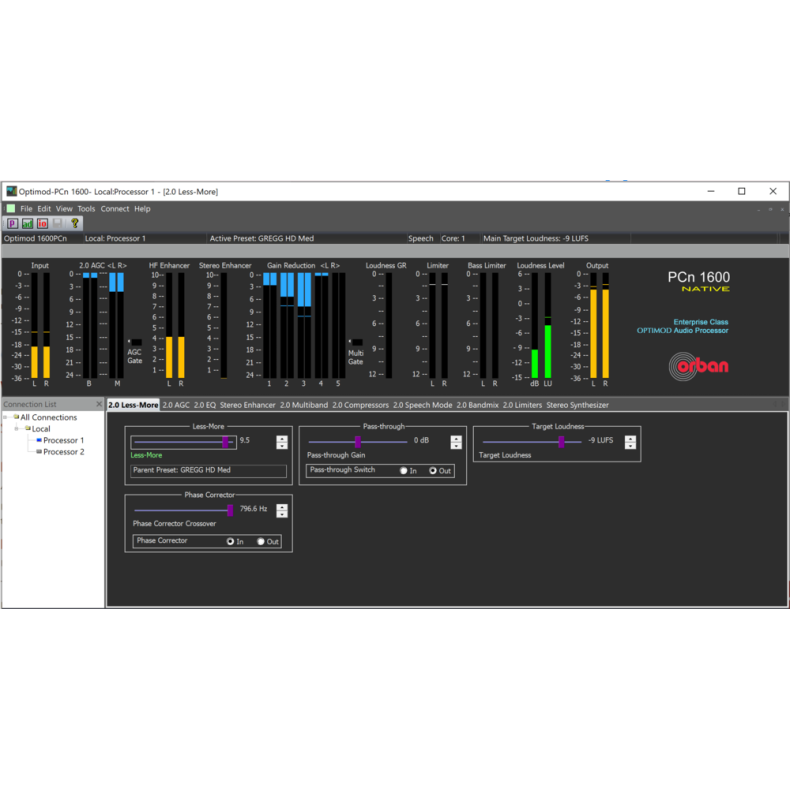Open the 2.0 Compressors tab
The width and height of the screenshot is (790, 790).
click(360, 405)
